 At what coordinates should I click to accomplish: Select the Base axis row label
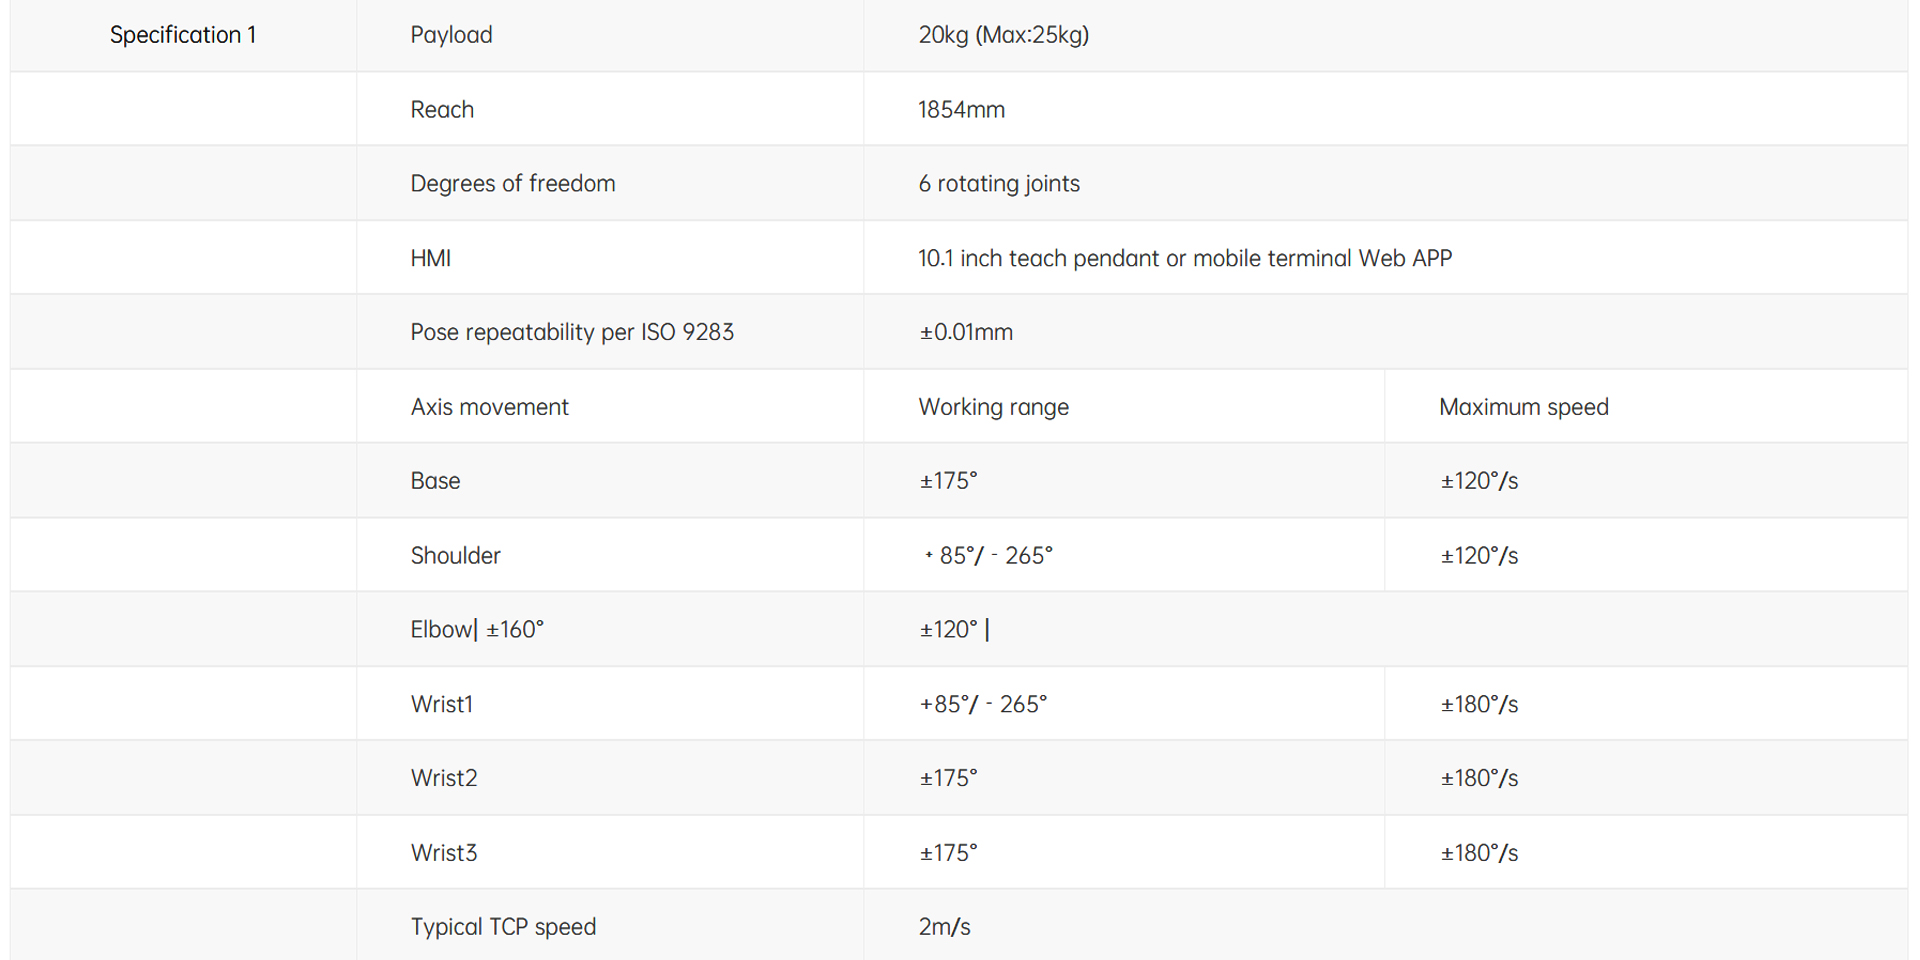pyautogui.click(x=435, y=481)
